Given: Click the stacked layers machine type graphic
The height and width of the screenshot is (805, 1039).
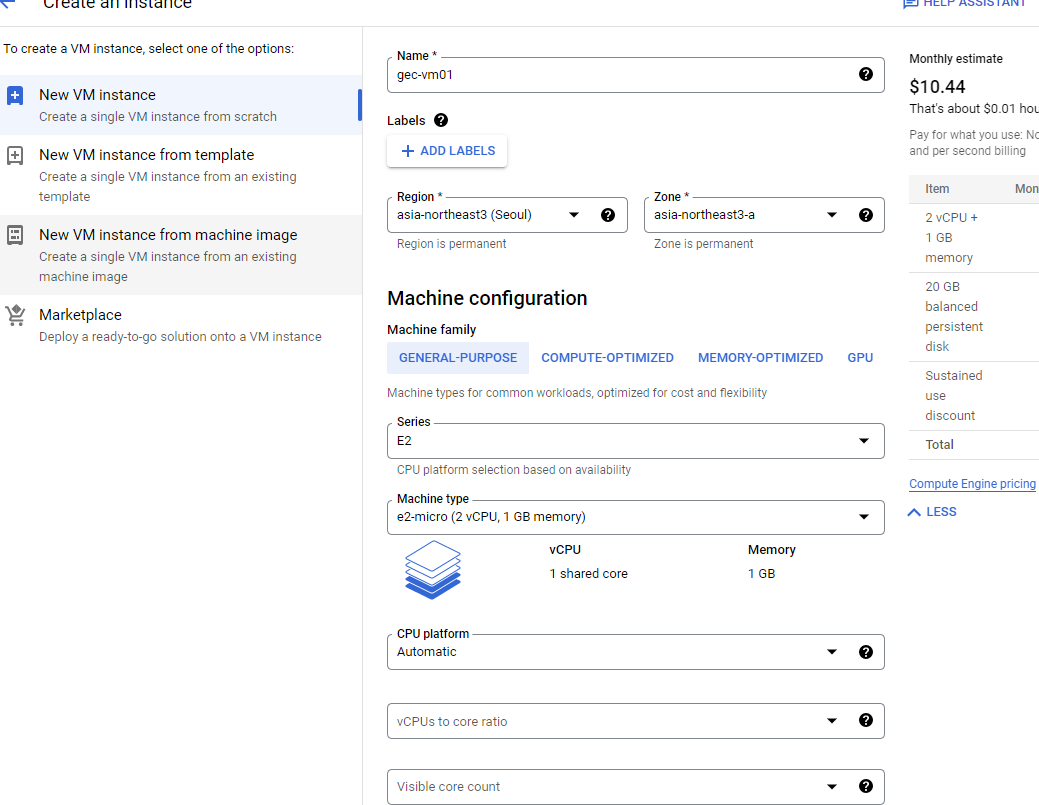Looking at the screenshot, I should [x=433, y=570].
